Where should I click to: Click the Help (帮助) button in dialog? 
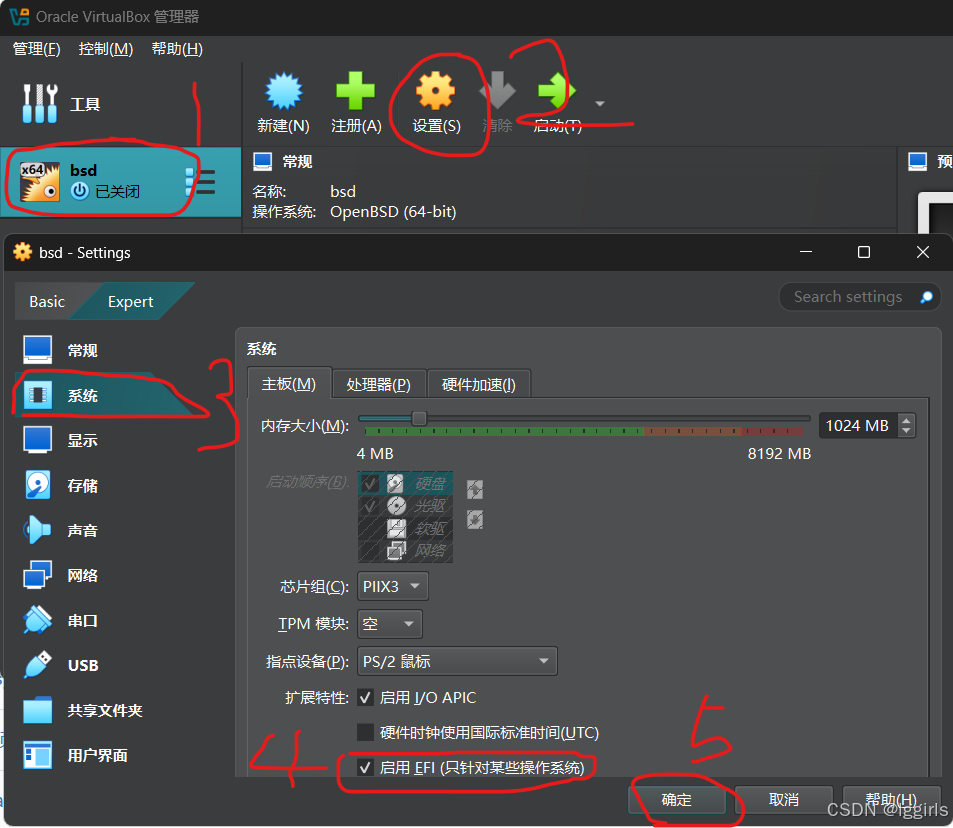tap(891, 799)
